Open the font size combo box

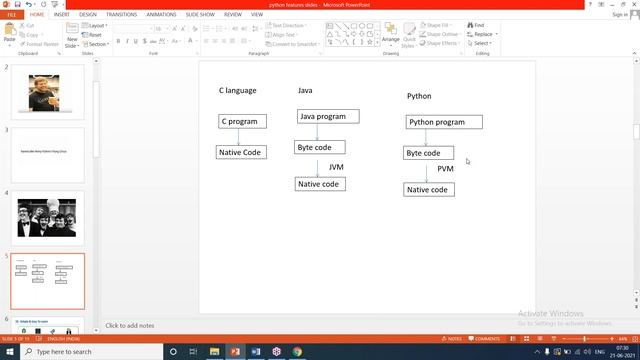[162, 29]
